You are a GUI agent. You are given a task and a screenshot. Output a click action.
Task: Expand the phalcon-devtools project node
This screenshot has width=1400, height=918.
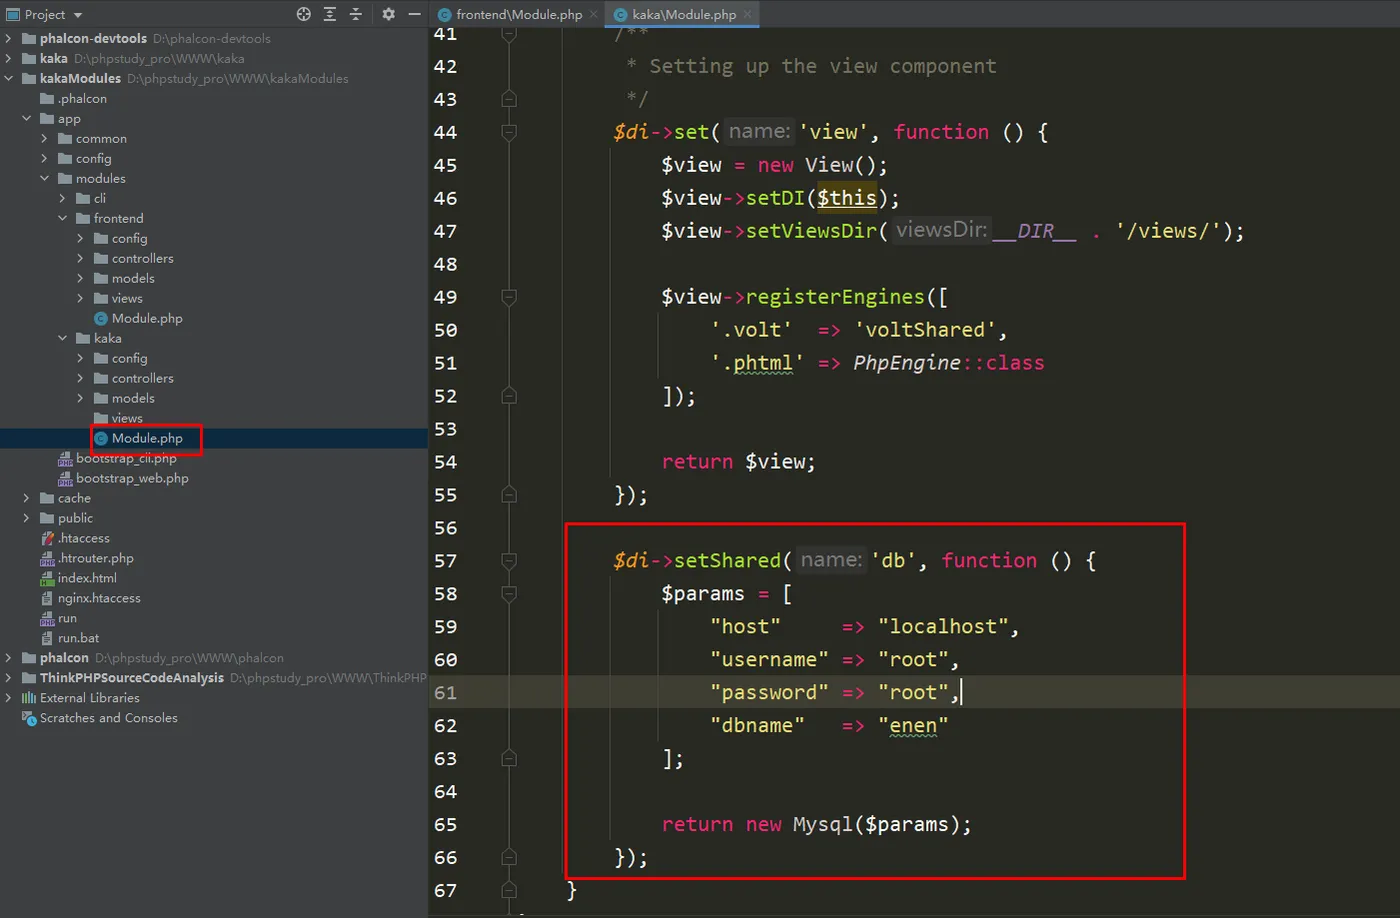pyautogui.click(x=9, y=38)
